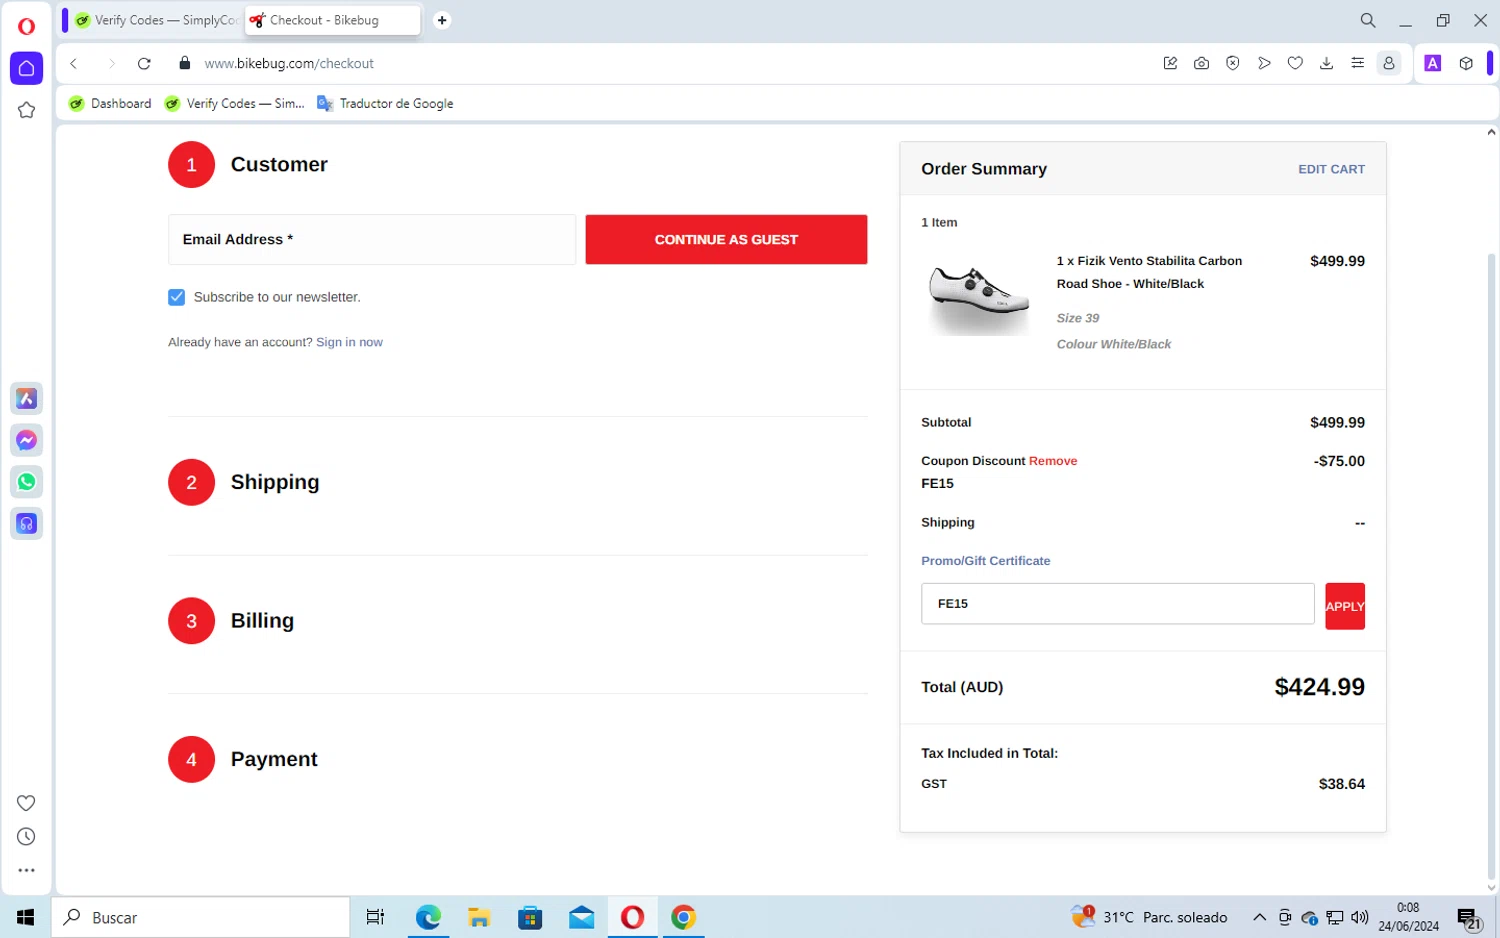Add page to bookmarks heart icon
This screenshot has width=1500, height=938.
coord(1295,63)
